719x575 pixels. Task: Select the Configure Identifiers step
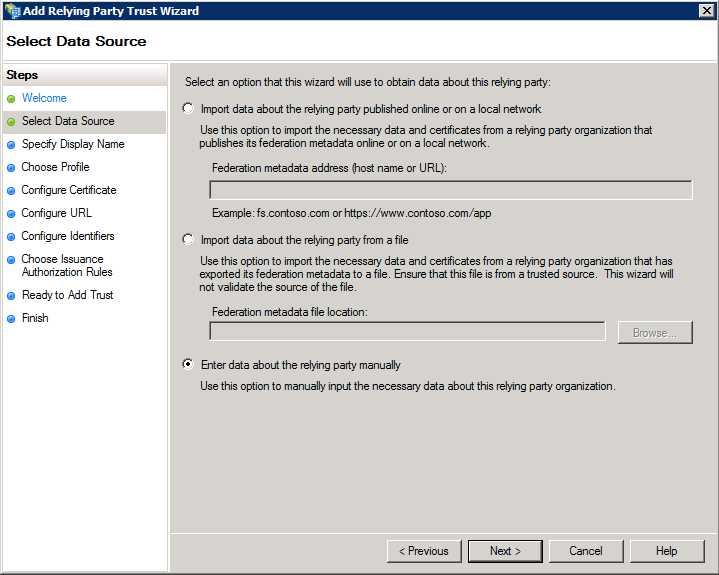[x=68, y=236]
